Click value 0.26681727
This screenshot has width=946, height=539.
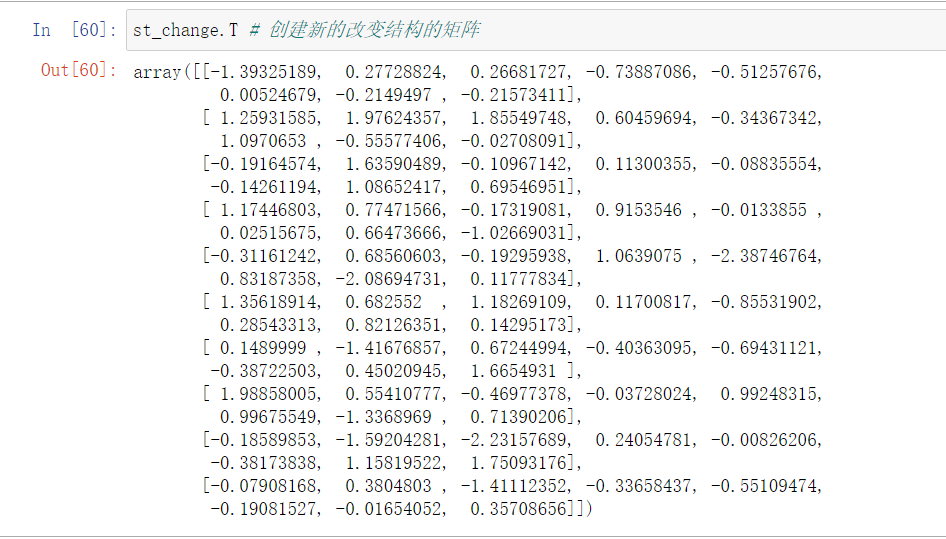click(x=518, y=72)
